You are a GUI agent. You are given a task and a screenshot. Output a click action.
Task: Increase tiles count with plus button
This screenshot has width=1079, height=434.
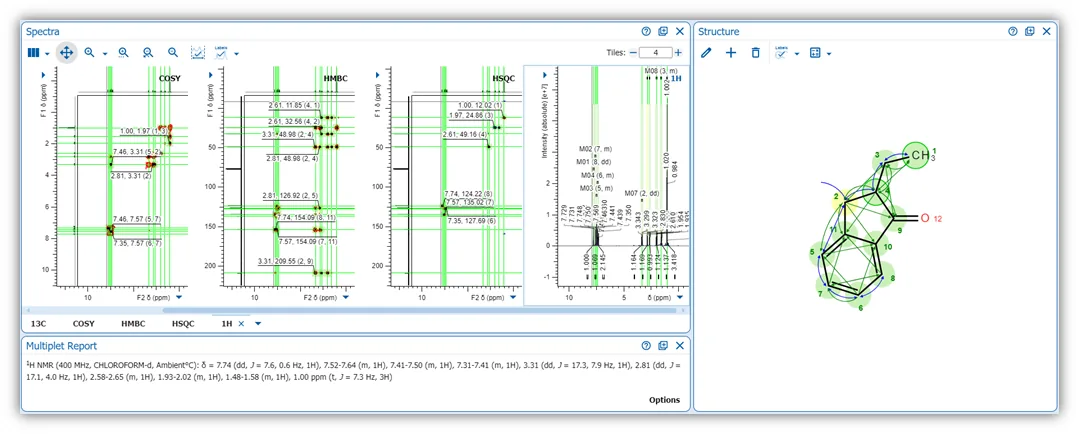click(679, 52)
